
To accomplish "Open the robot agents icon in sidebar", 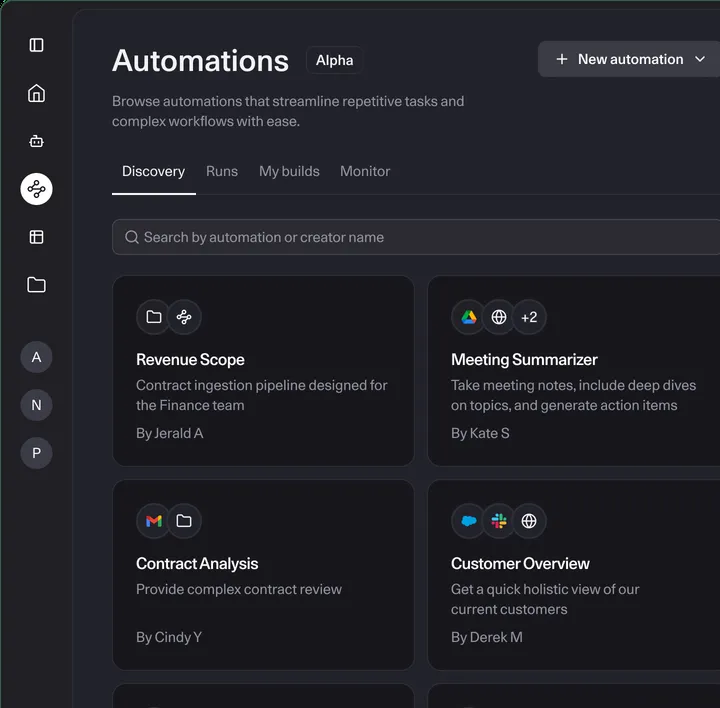I will tap(36, 141).
